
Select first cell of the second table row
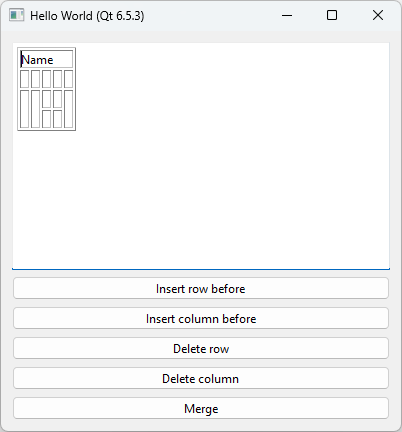[x=25, y=79]
